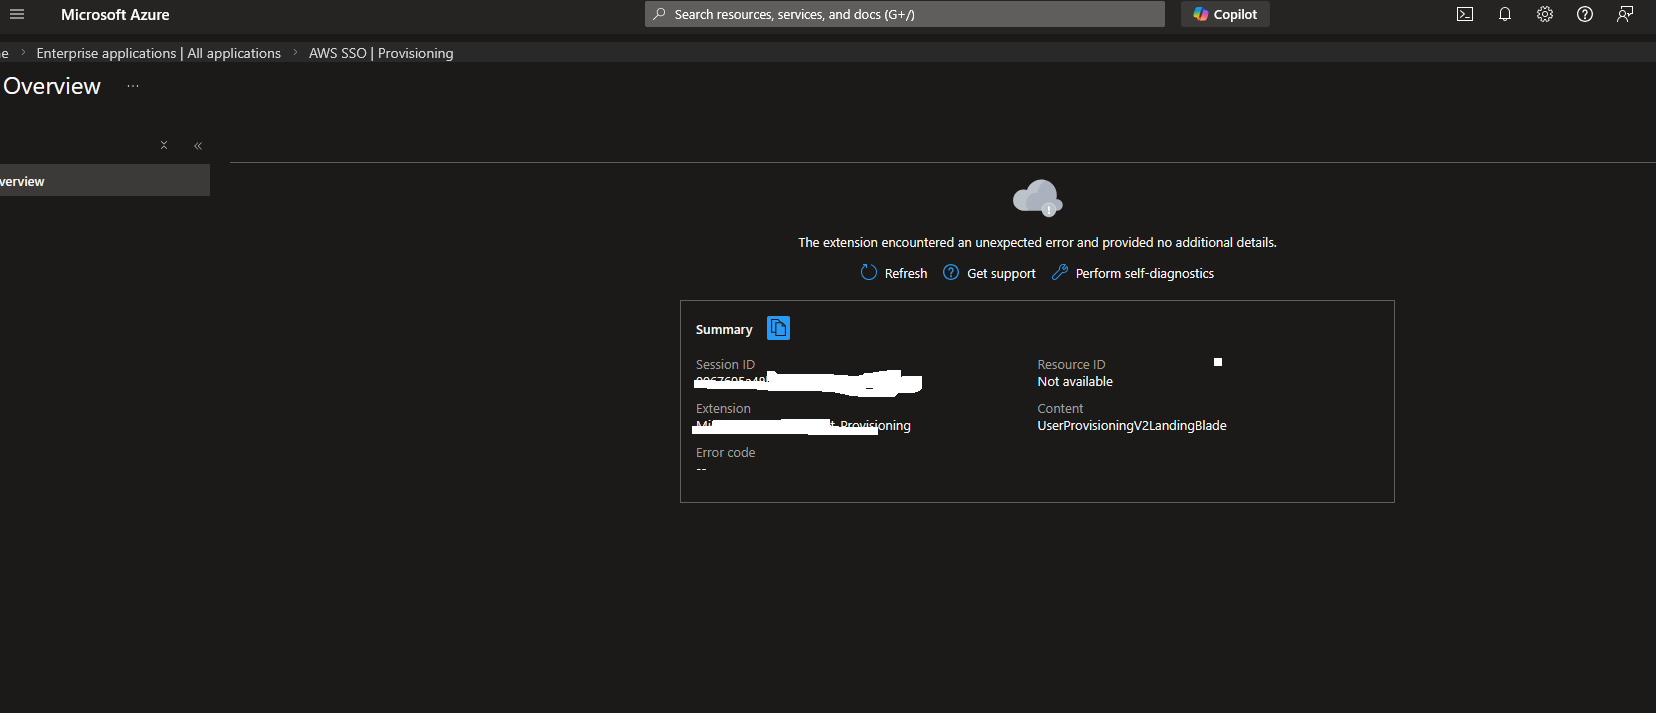Select UserProvisioningV2LandingBlade content text
The width and height of the screenshot is (1656, 713).
(1132, 426)
